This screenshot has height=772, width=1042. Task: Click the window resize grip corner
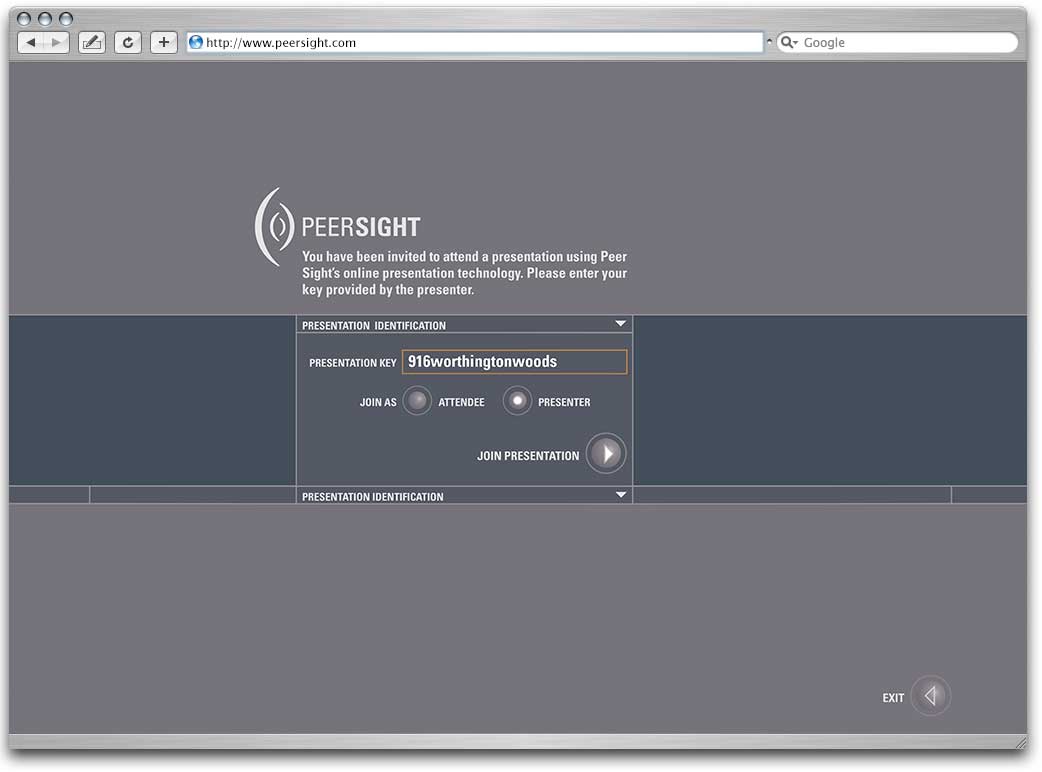(x=1021, y=742)
